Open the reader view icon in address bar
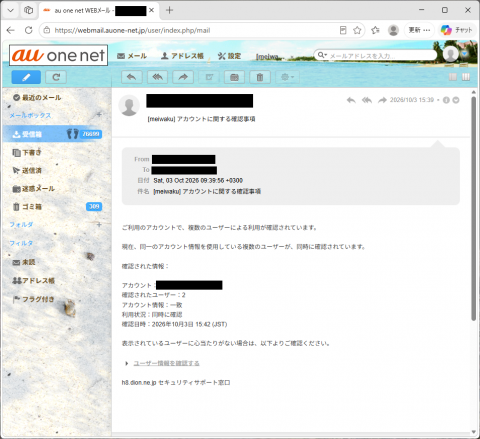480x439 pixels. (x=343, y=30)
